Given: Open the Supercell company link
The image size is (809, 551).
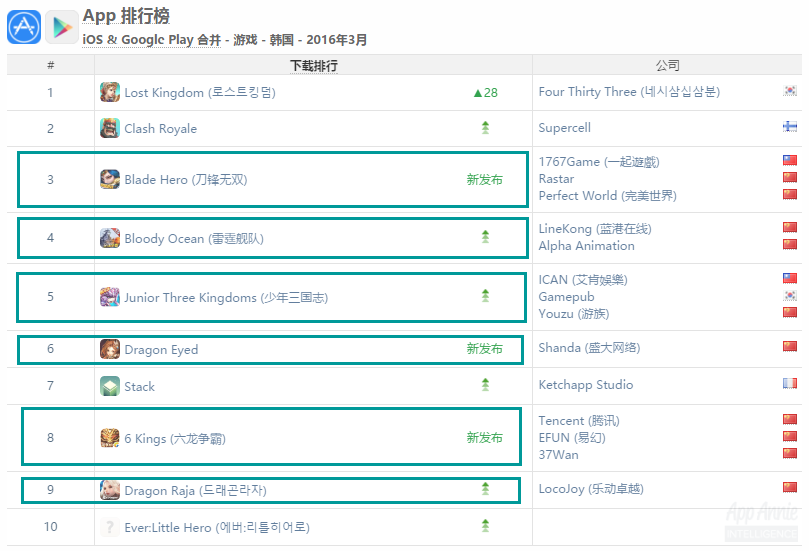Looking at the screenshot, I should (564, 127).
